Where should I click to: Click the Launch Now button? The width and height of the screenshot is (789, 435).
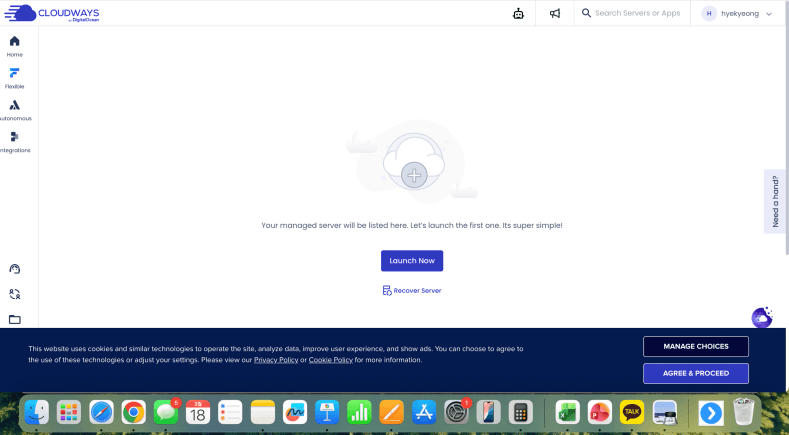tap(412, 261)
